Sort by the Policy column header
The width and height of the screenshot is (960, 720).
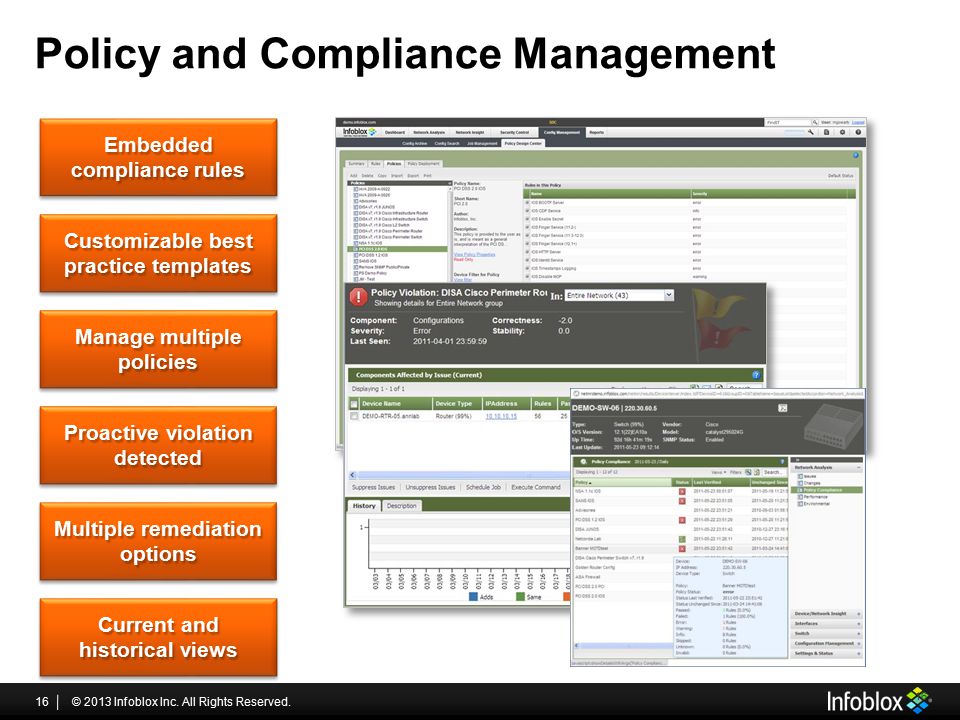pos(622,482)
